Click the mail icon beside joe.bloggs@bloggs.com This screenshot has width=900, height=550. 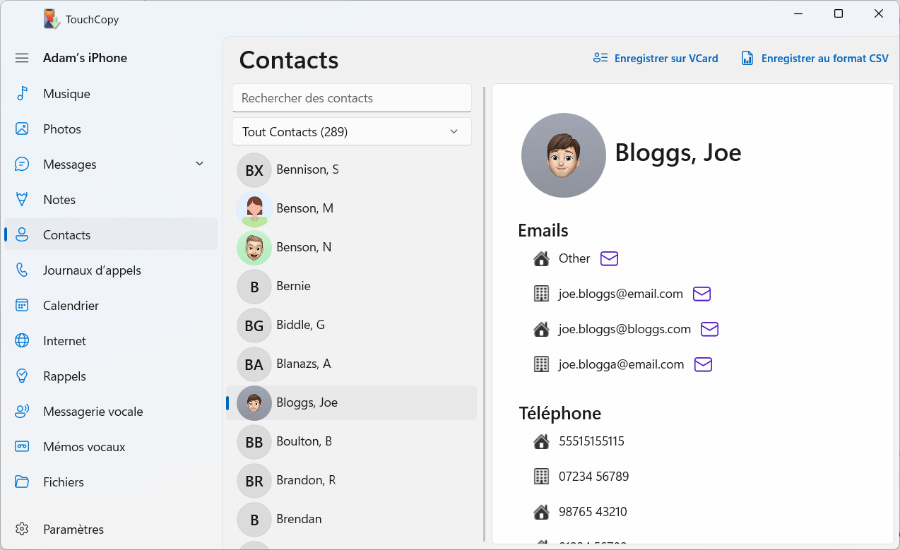tap(710, 329)
